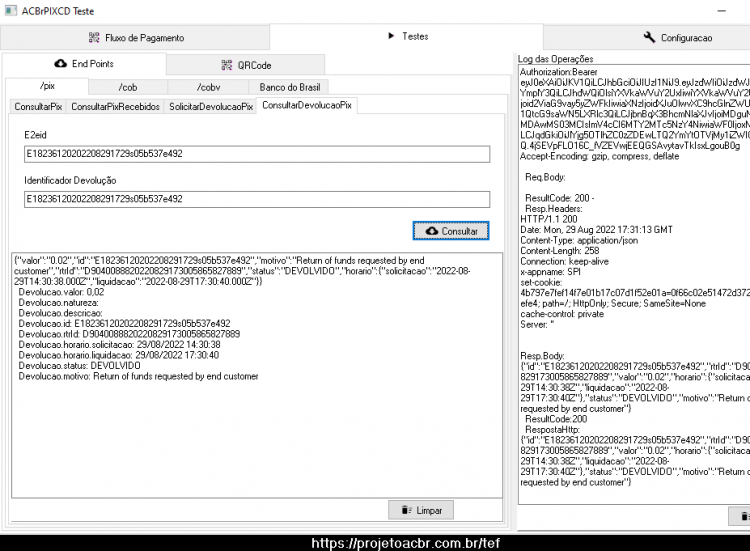This screenshot has width=750, height=551.
Task: Click the trash icon below the operations log
Action: click(x=745, y=517)
